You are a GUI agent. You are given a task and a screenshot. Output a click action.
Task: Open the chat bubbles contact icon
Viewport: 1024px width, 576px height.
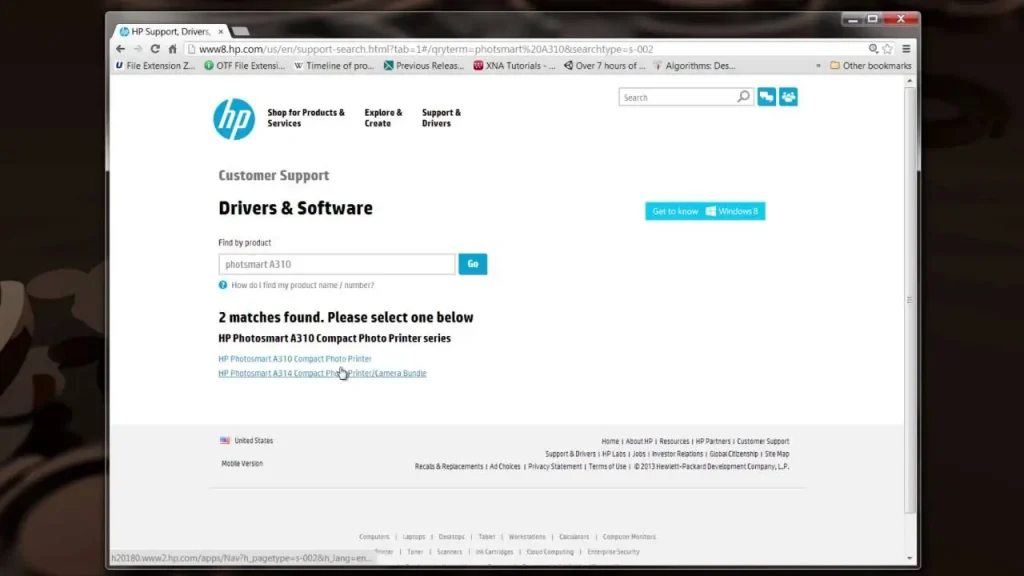766,96
